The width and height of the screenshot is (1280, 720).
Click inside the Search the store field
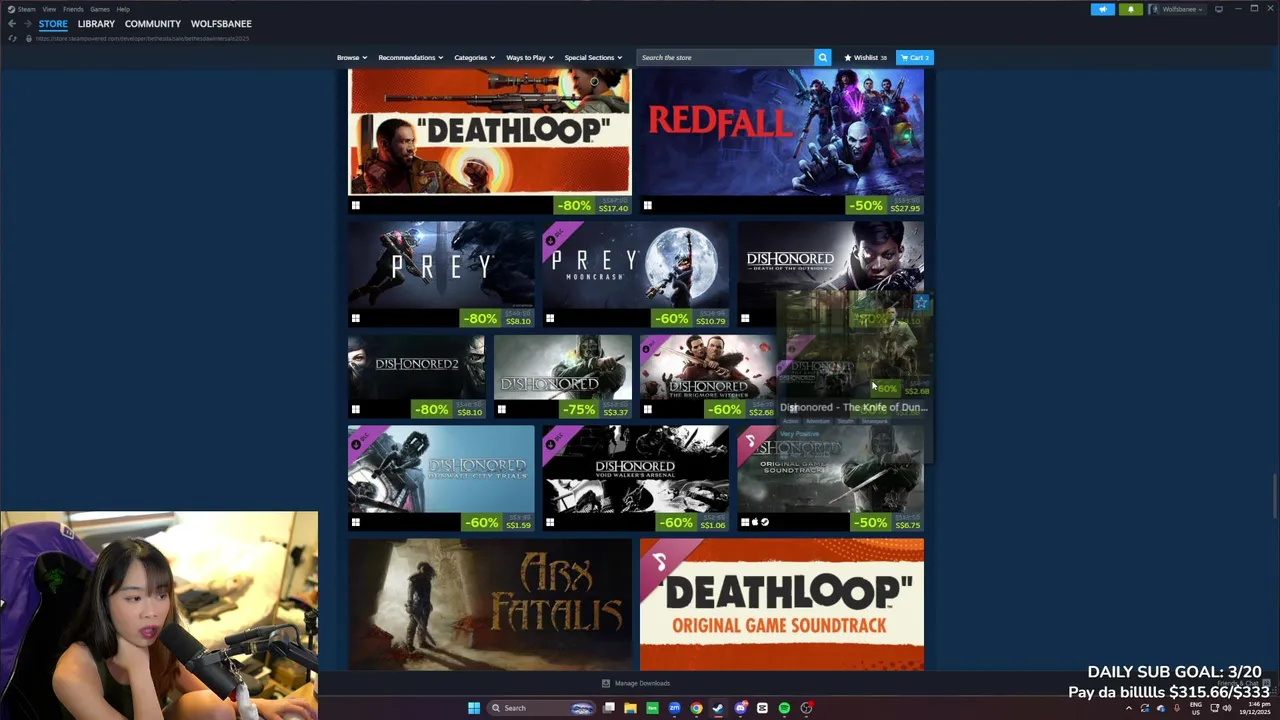726,57
